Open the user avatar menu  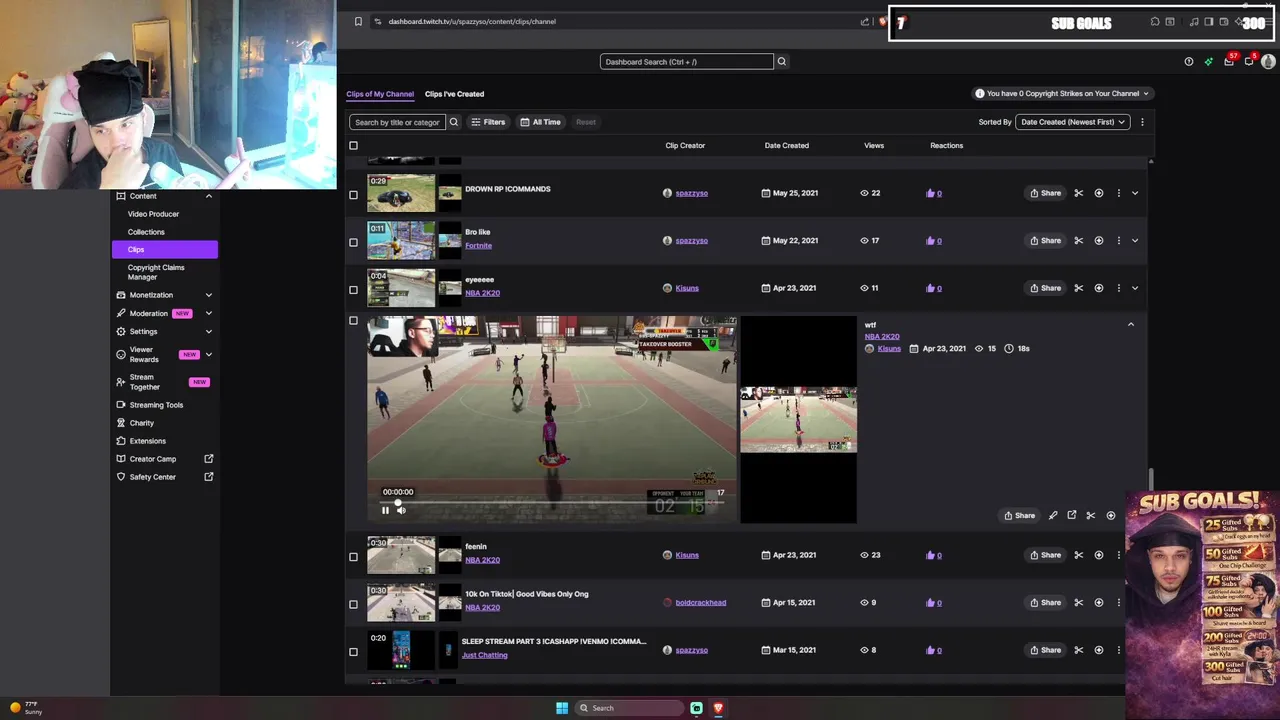coord(1268,62)
